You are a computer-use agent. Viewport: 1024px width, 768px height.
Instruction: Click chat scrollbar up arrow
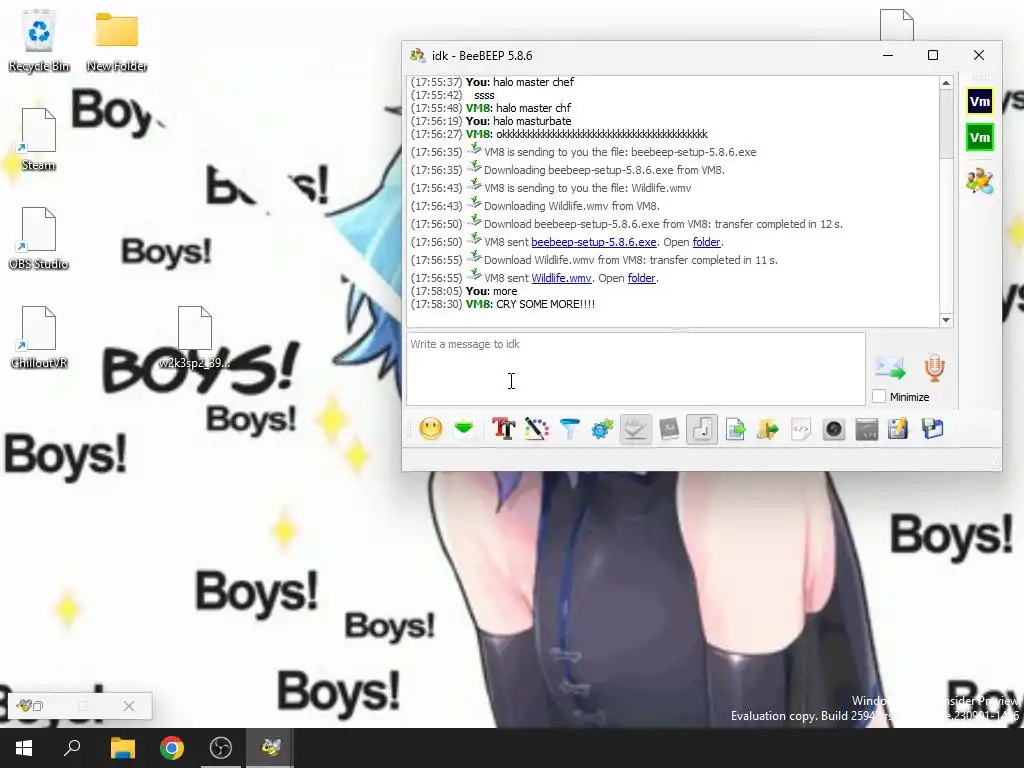coord(946,83)
